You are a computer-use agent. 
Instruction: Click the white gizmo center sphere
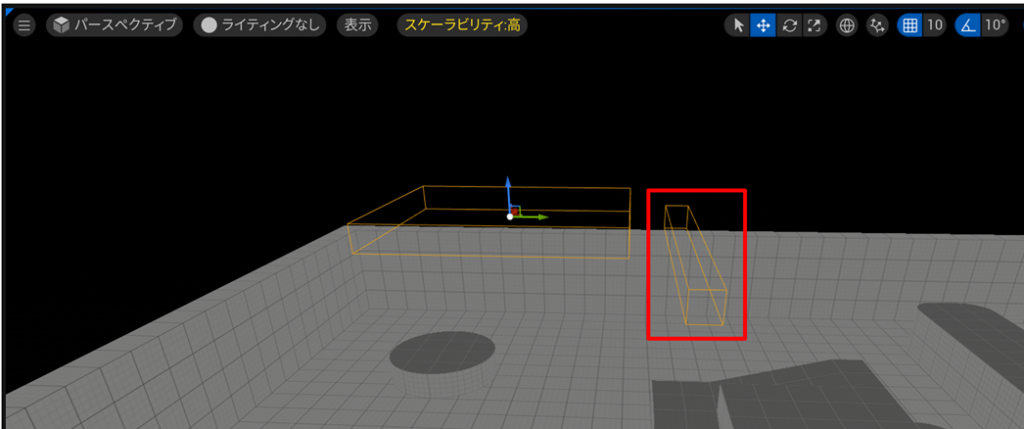[510, 217]
